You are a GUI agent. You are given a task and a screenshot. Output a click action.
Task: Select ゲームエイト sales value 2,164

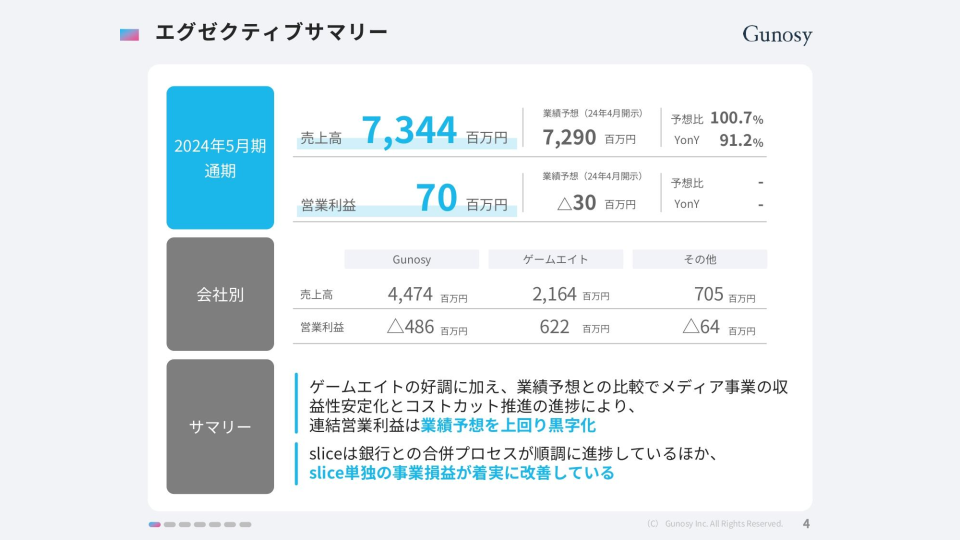[x=554, y=294]
